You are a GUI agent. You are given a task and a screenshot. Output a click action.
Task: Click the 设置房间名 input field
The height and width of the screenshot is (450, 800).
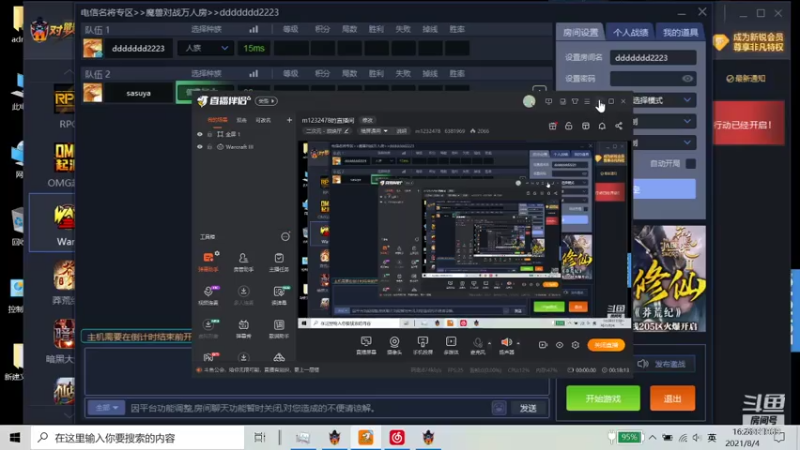[x=653, y=58]
